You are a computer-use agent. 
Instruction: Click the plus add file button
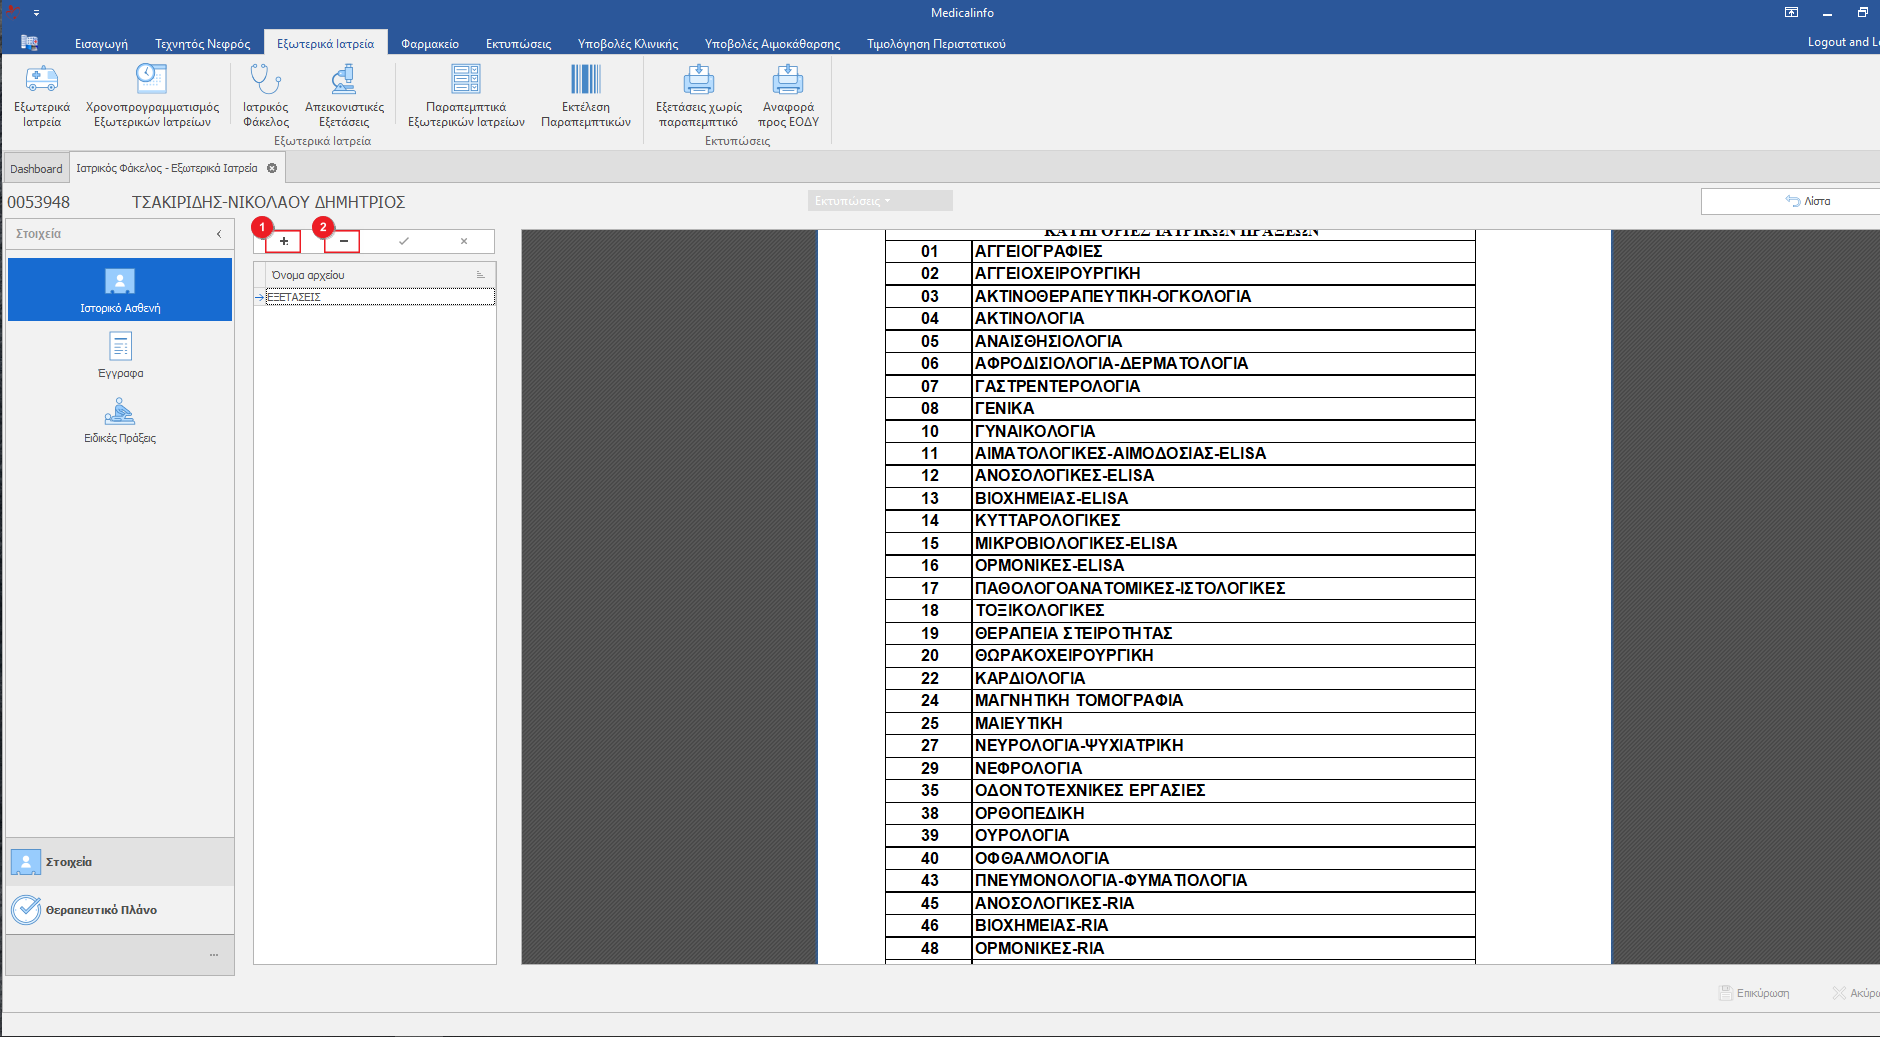(x=284, y=241)
